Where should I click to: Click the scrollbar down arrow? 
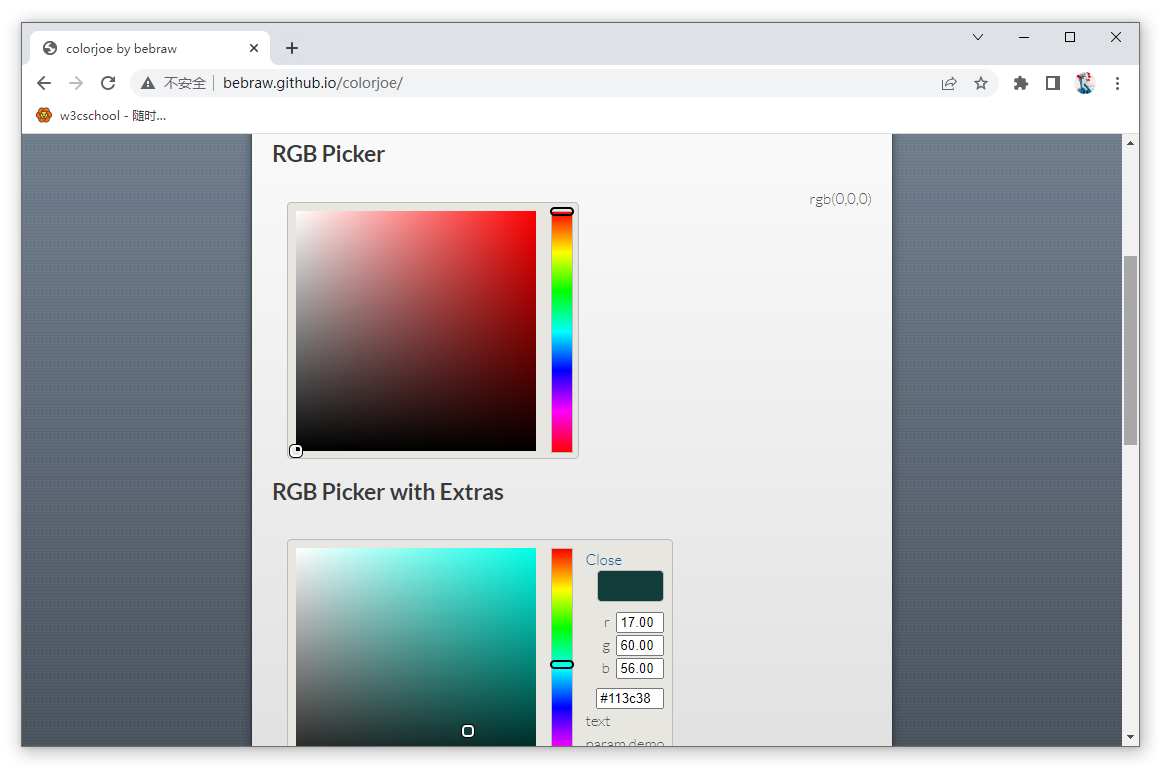1130,737
